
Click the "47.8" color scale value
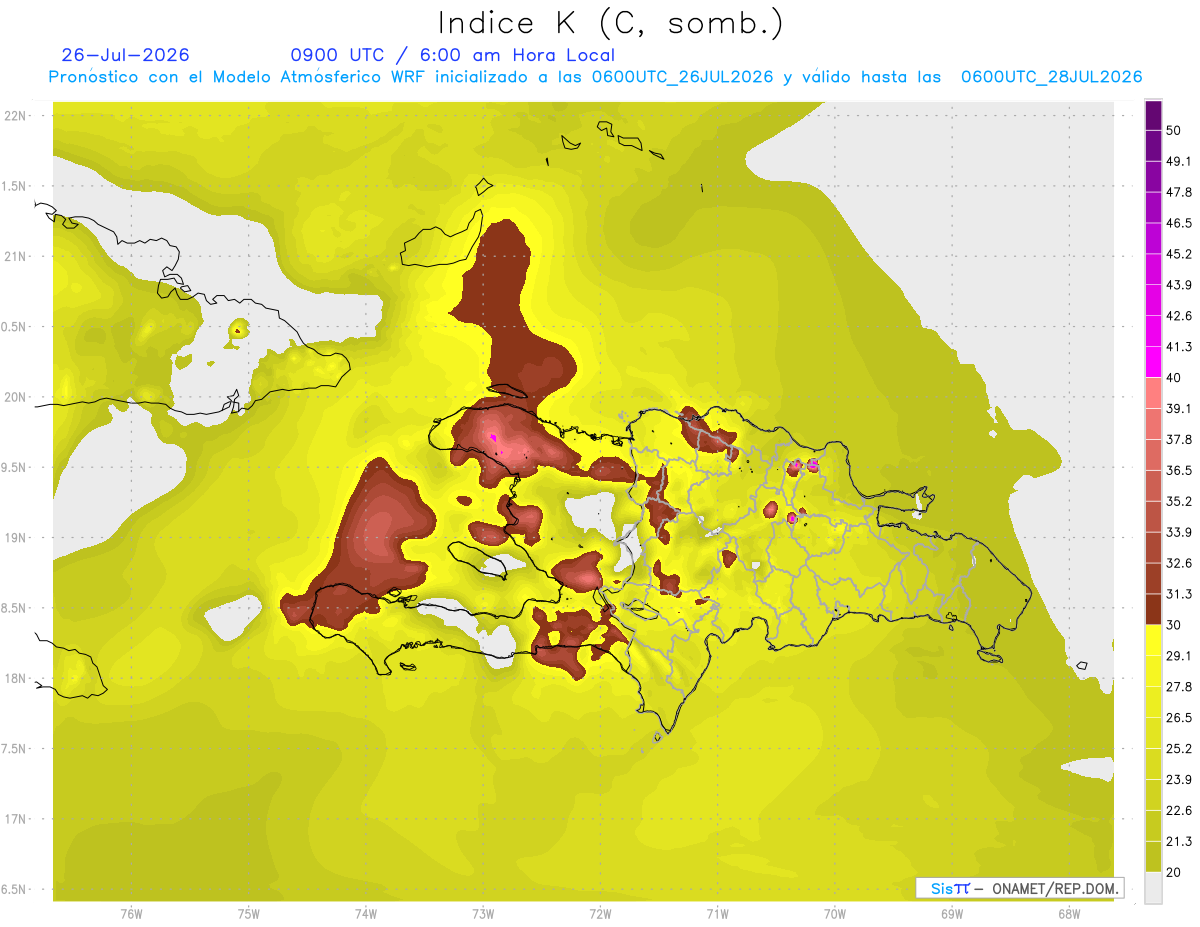click(x=1180, y=193)
